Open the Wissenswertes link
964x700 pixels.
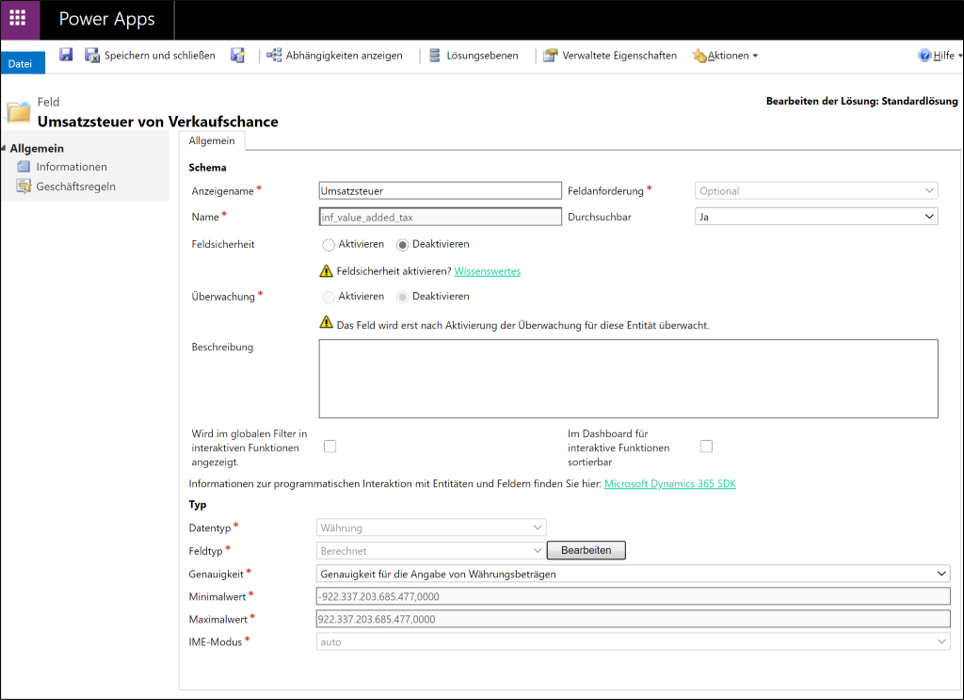pos(488,271)
